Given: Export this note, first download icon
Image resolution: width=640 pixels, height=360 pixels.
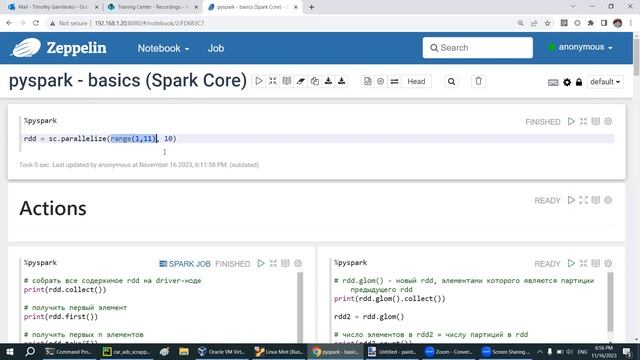Looking at the screenshot, I should (328, 81).
